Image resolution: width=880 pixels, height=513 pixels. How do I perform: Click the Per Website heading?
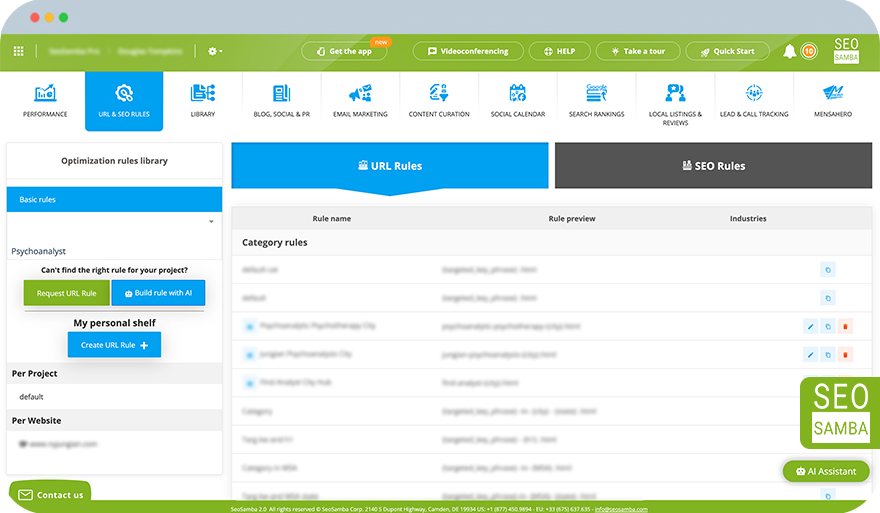(x=36, y=420)
